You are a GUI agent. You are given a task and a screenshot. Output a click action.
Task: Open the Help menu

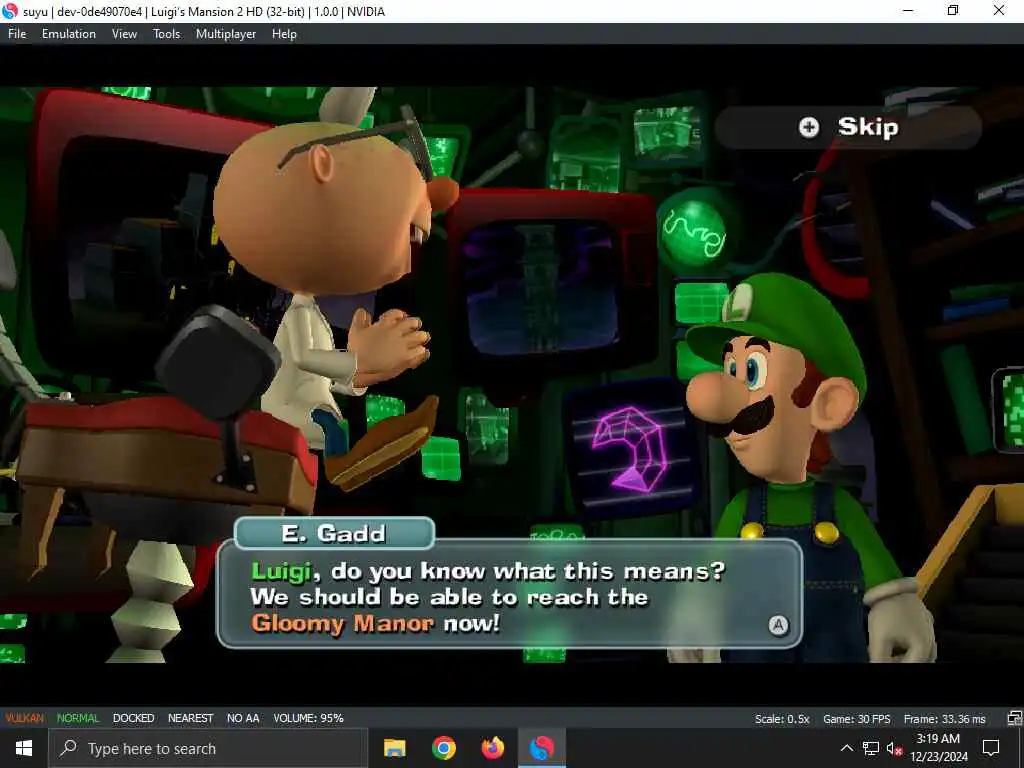click(x=284, y=34)
